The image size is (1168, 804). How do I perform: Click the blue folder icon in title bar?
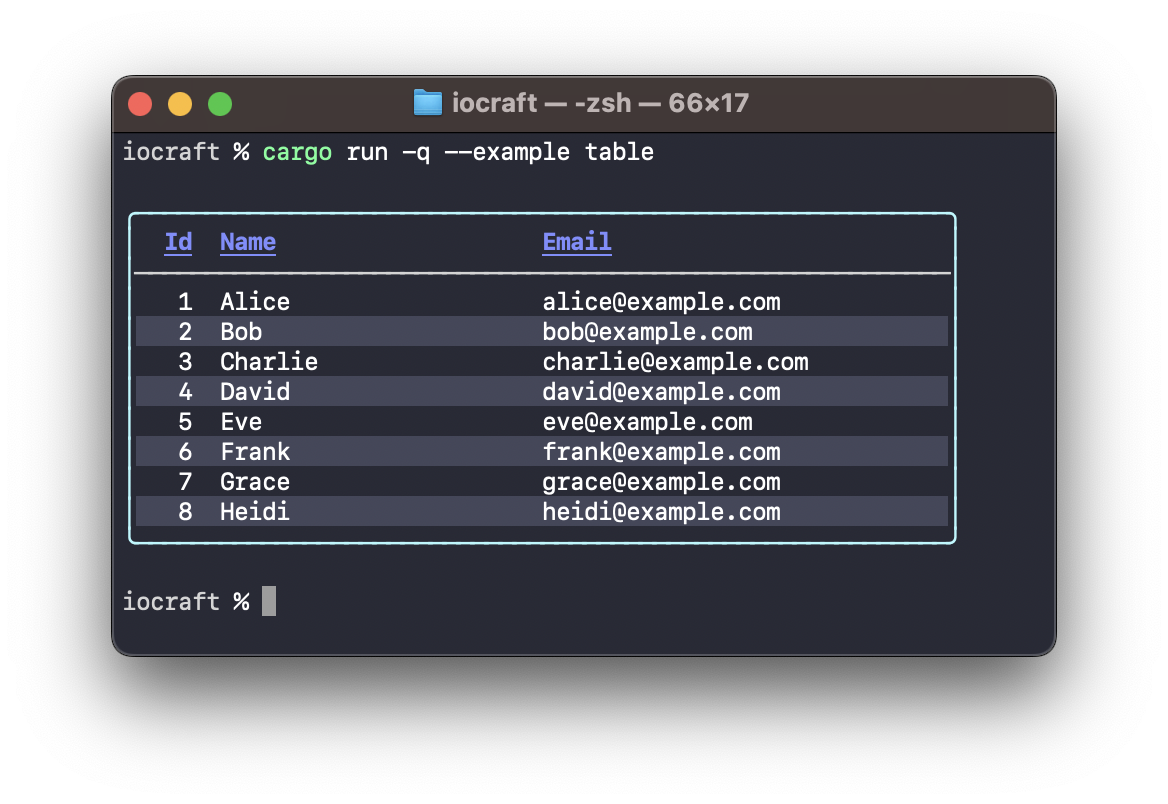(x=428, y=103)
